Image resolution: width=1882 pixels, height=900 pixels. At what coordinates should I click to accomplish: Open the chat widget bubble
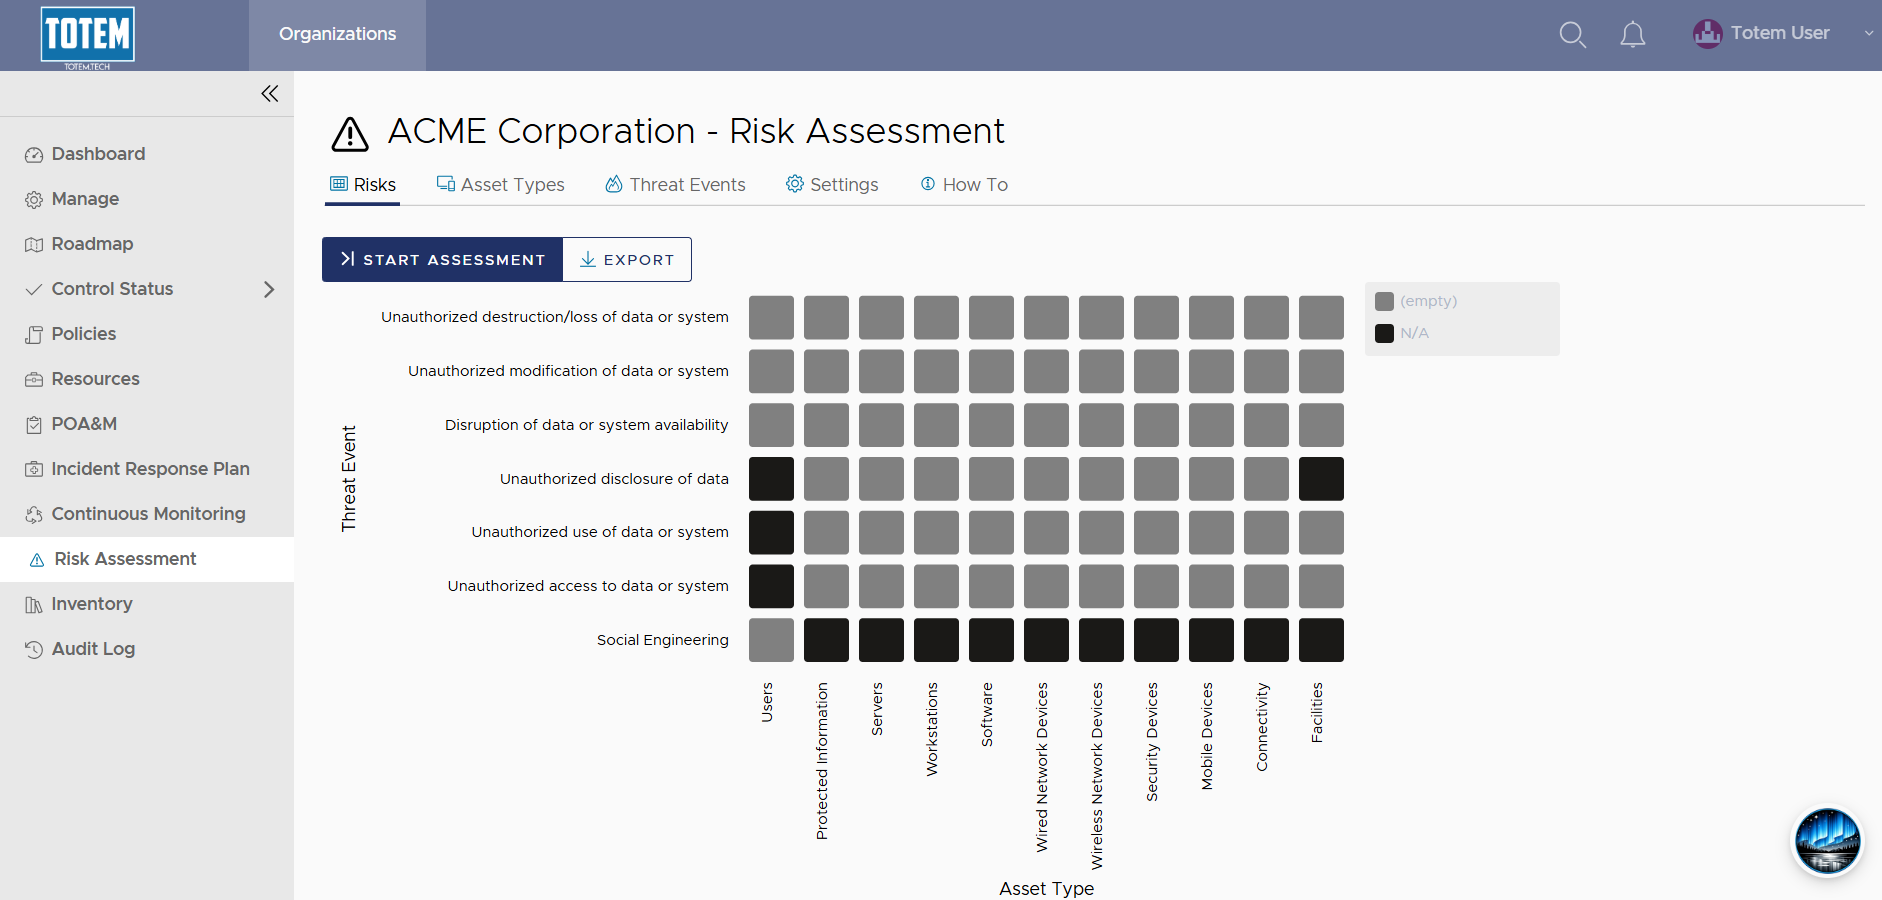coord(1827,841)
